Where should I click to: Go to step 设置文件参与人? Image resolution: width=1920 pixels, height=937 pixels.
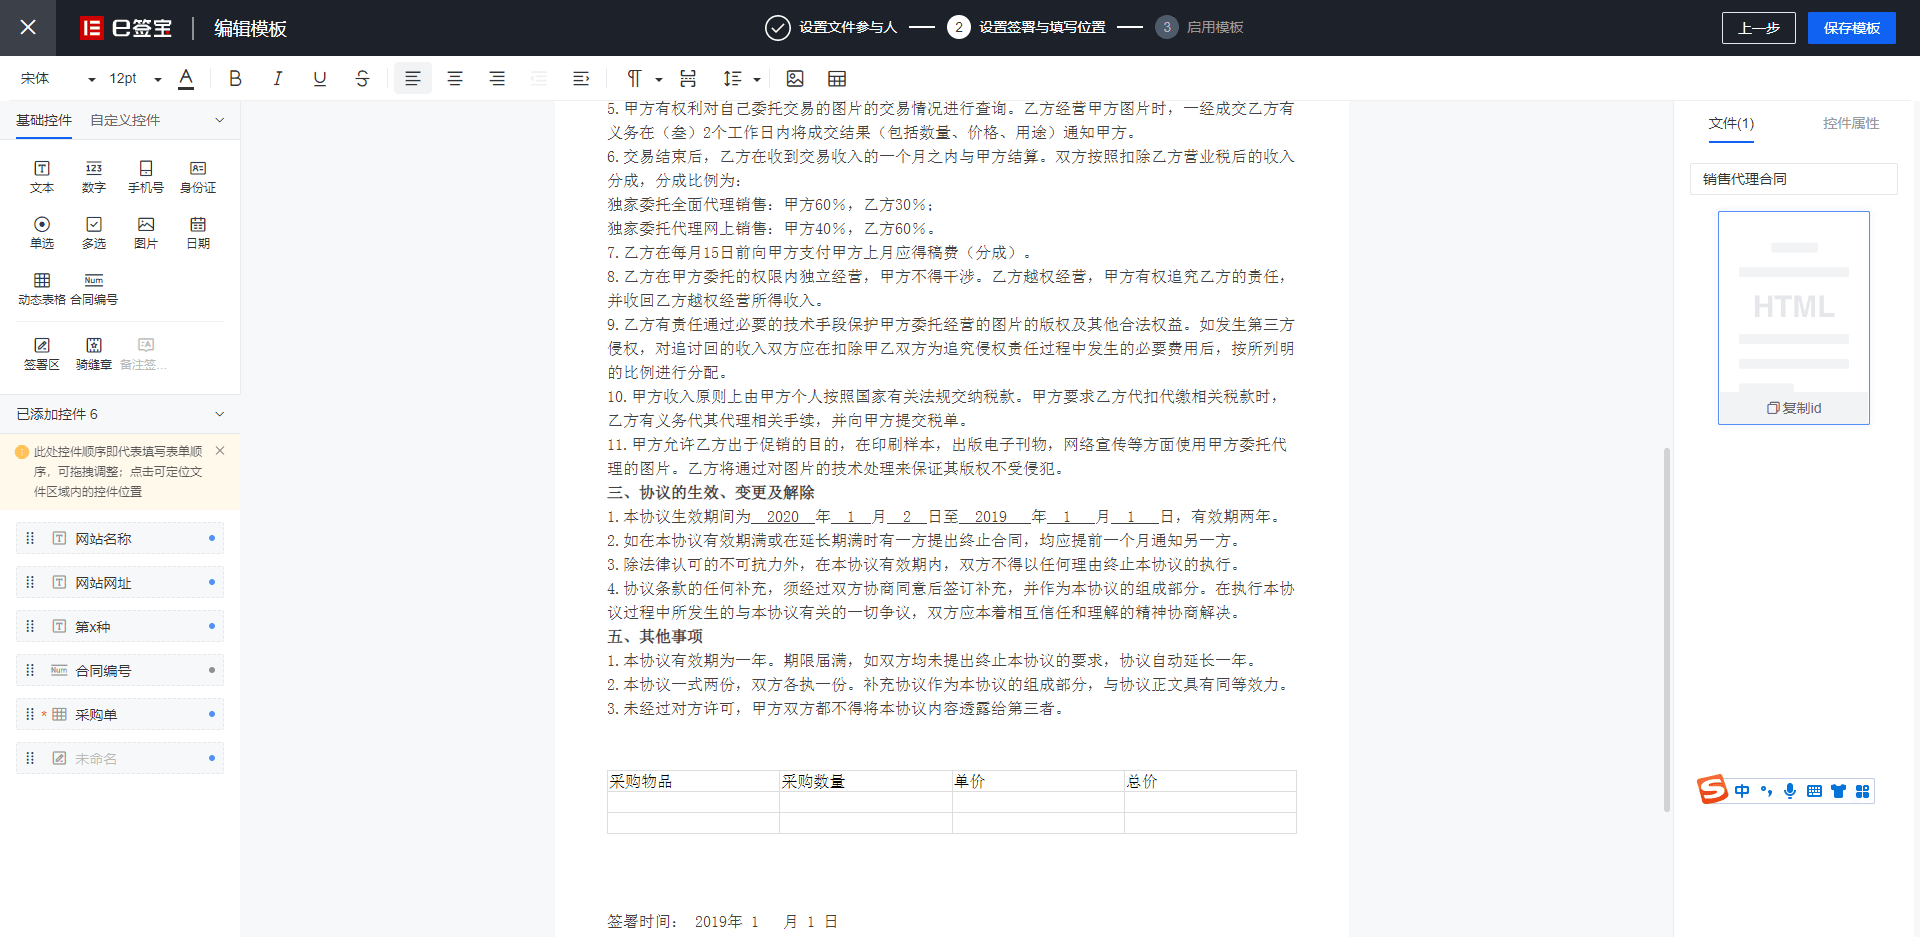[831, 28]
